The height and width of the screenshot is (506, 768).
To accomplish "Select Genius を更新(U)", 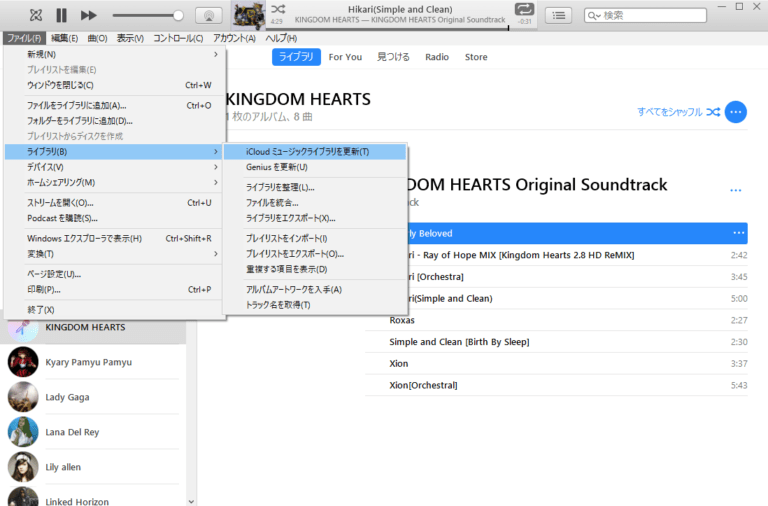I will [x=315, y=167].
